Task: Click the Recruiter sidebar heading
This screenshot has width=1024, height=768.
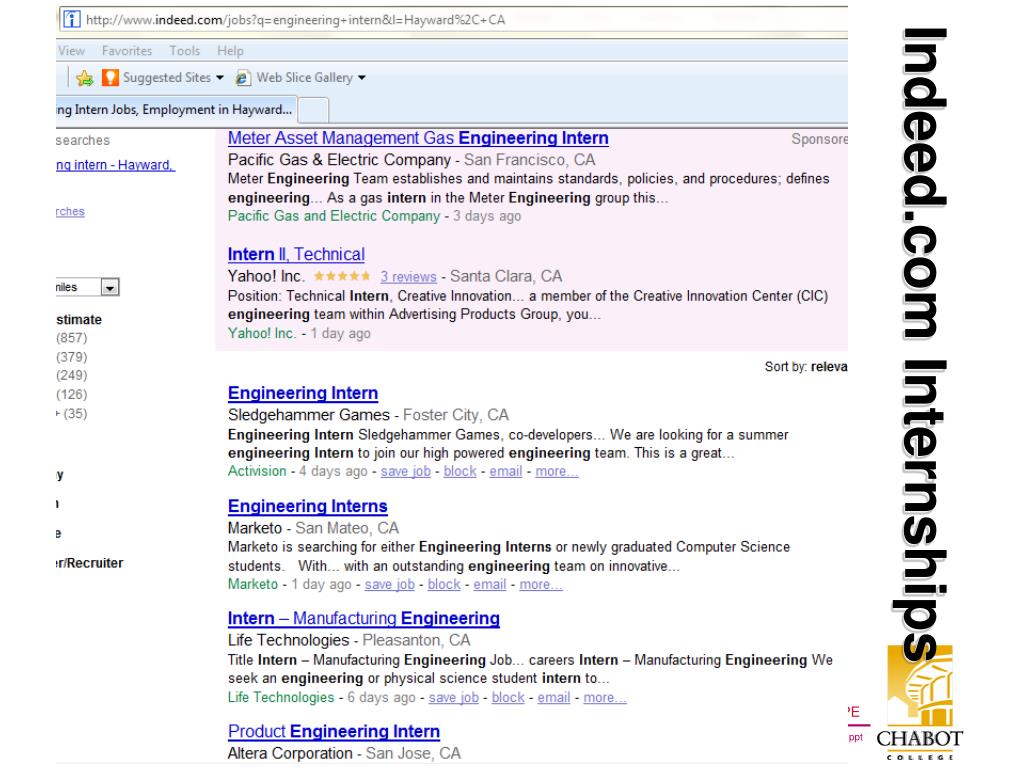Action: click(89, 563)
